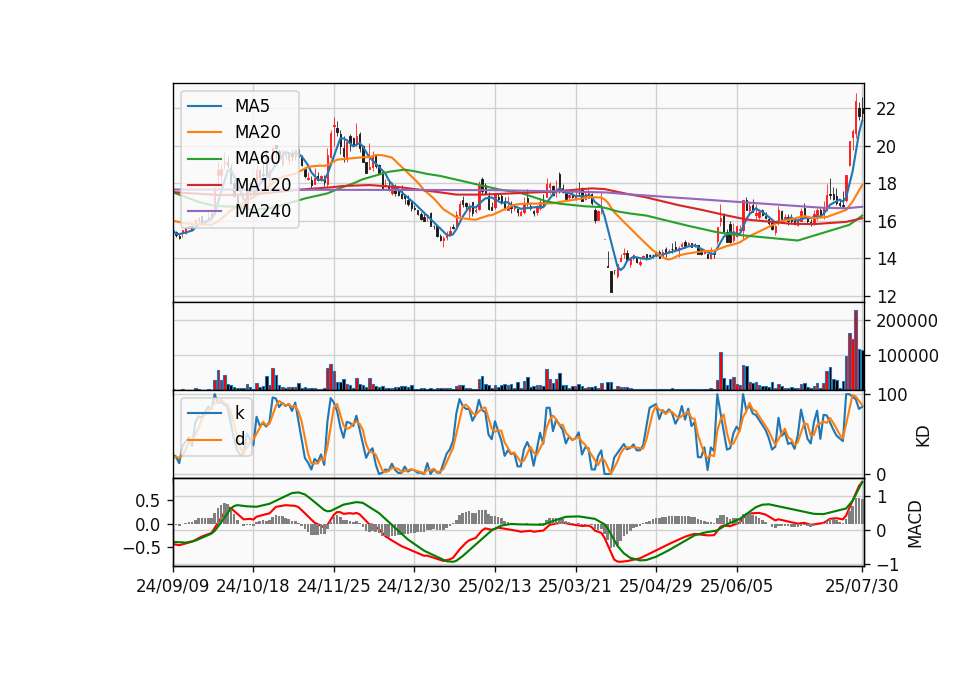
Task: Click the blue MA5 legend line sample
Action: point(204,107)
